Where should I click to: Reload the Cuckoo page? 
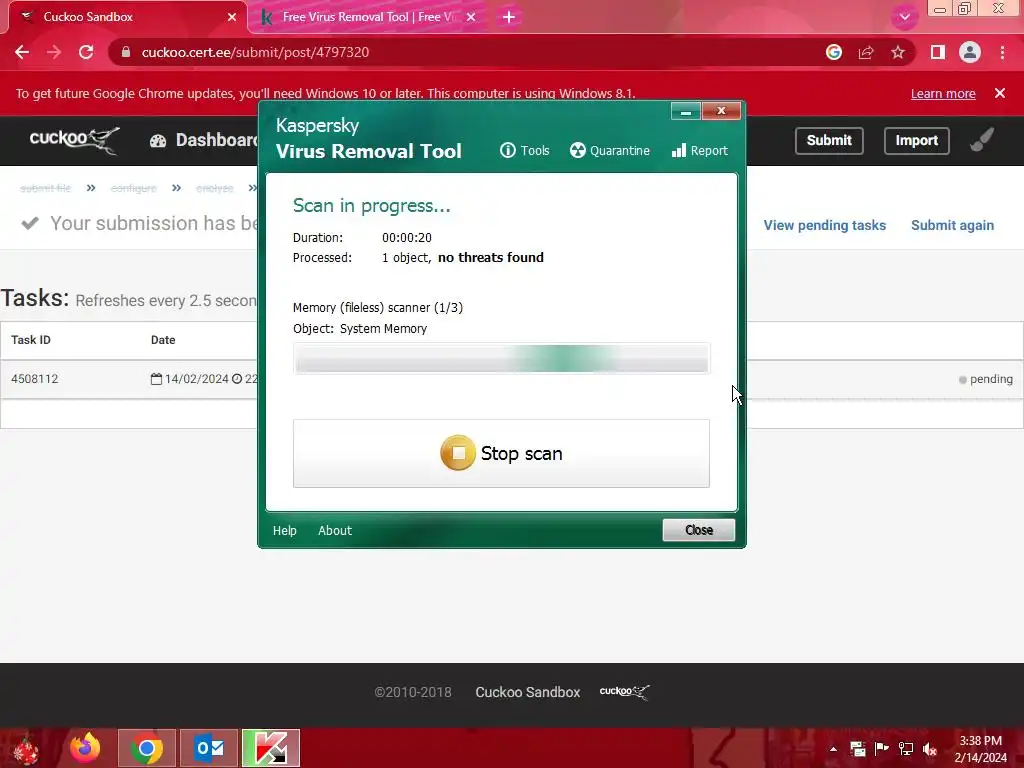(86, 52)
